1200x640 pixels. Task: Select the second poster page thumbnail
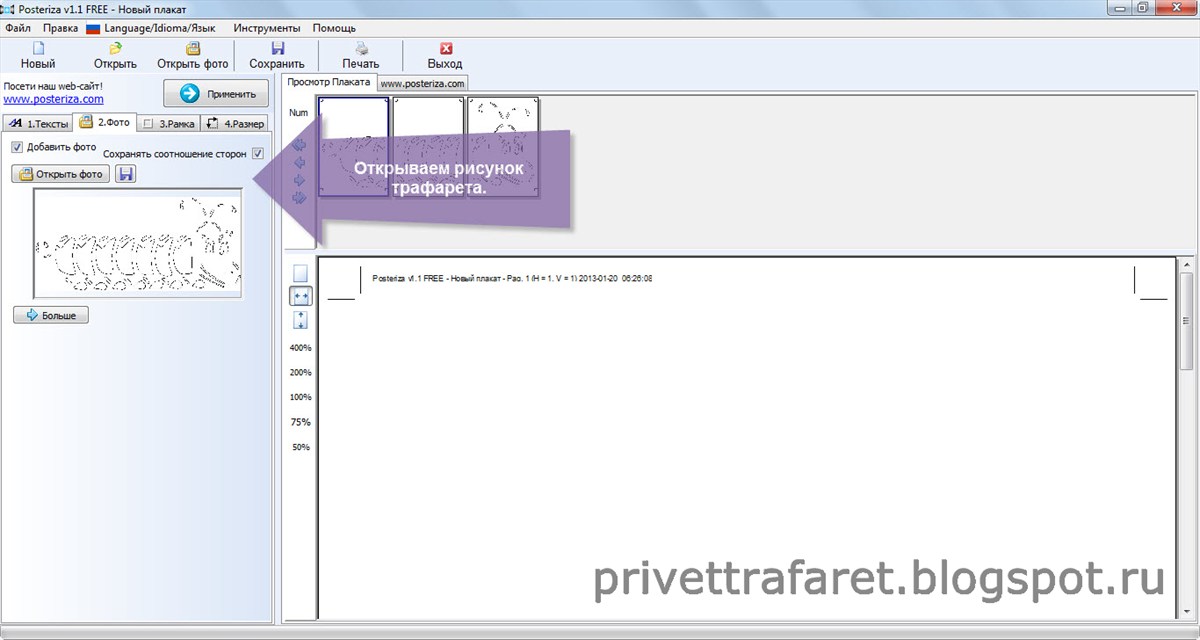coord(428,146)
